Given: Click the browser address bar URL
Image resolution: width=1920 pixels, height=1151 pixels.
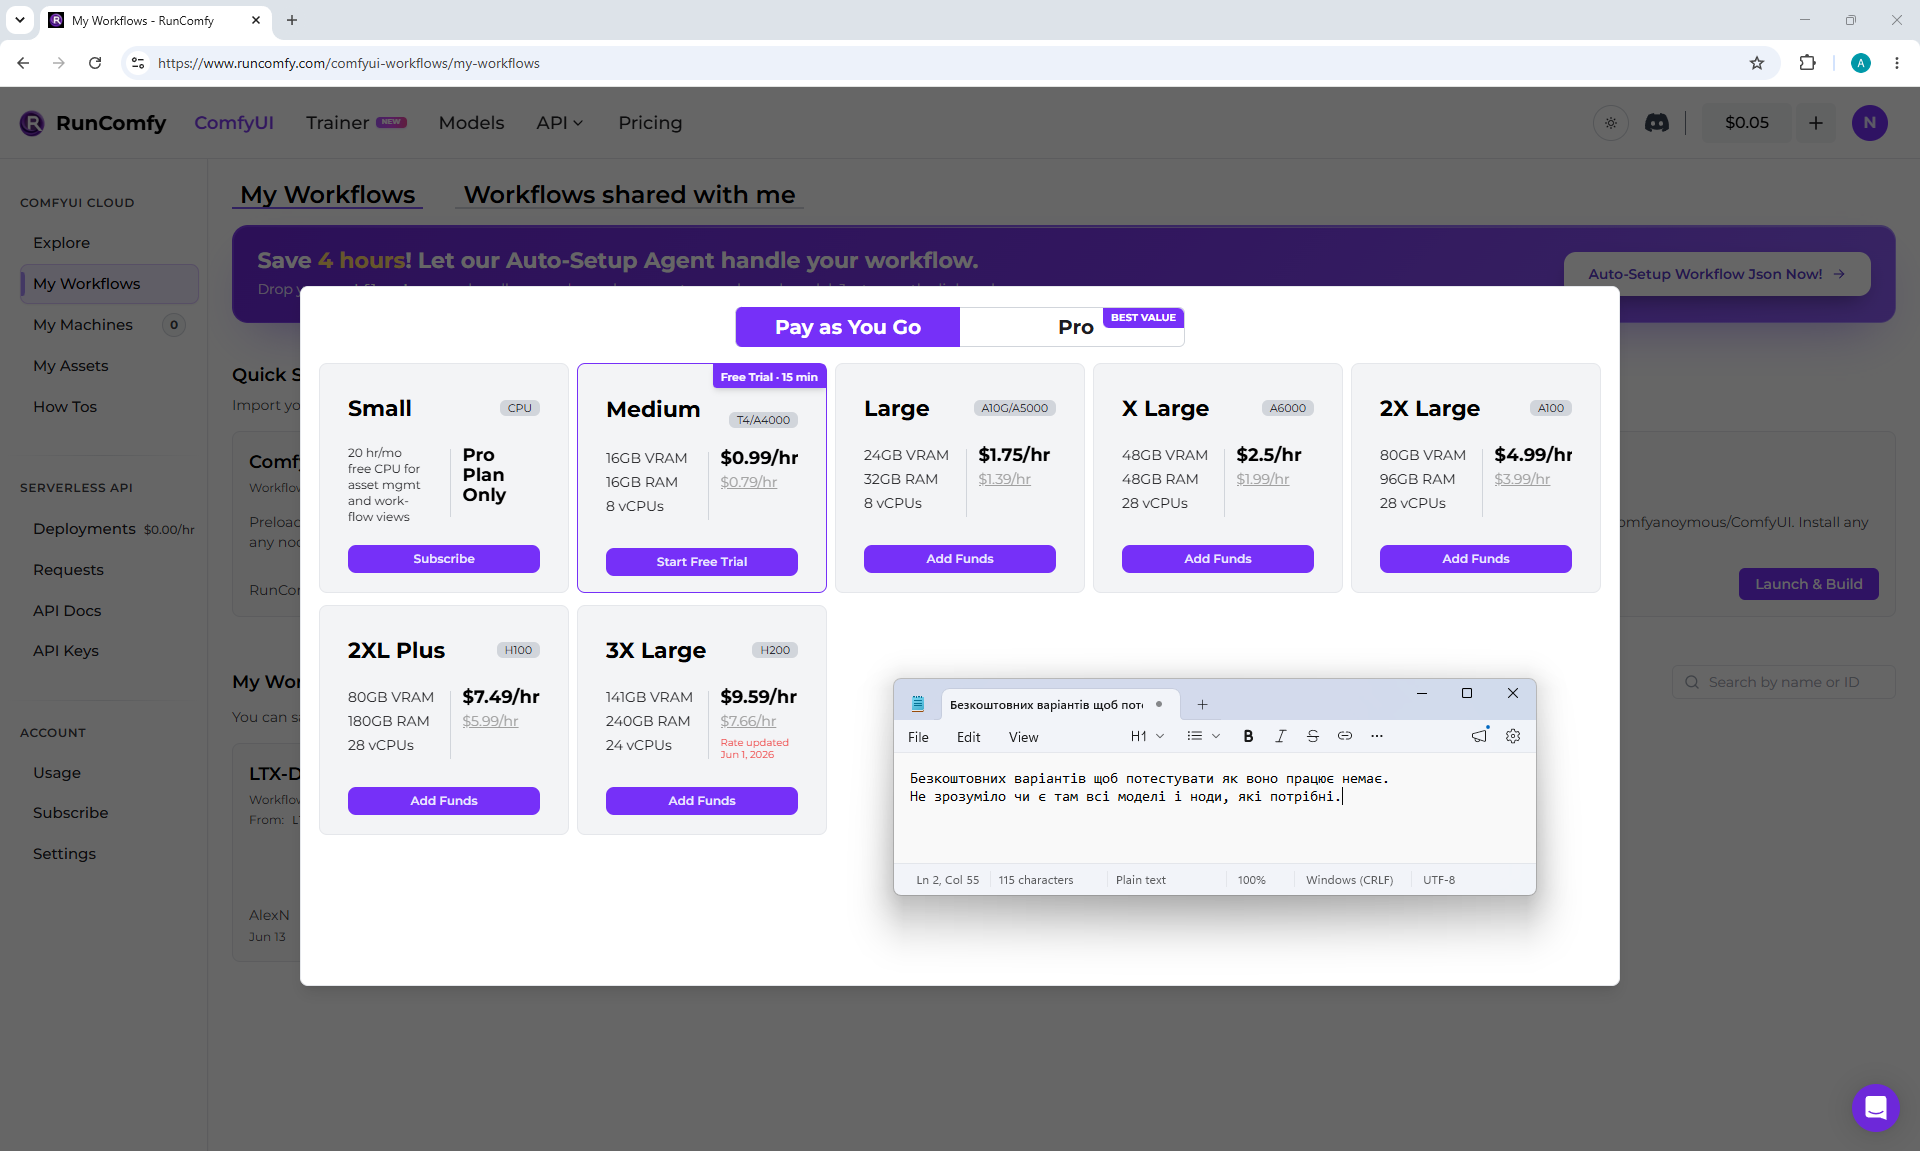Looking at the screenshot, I should point(349,63).
